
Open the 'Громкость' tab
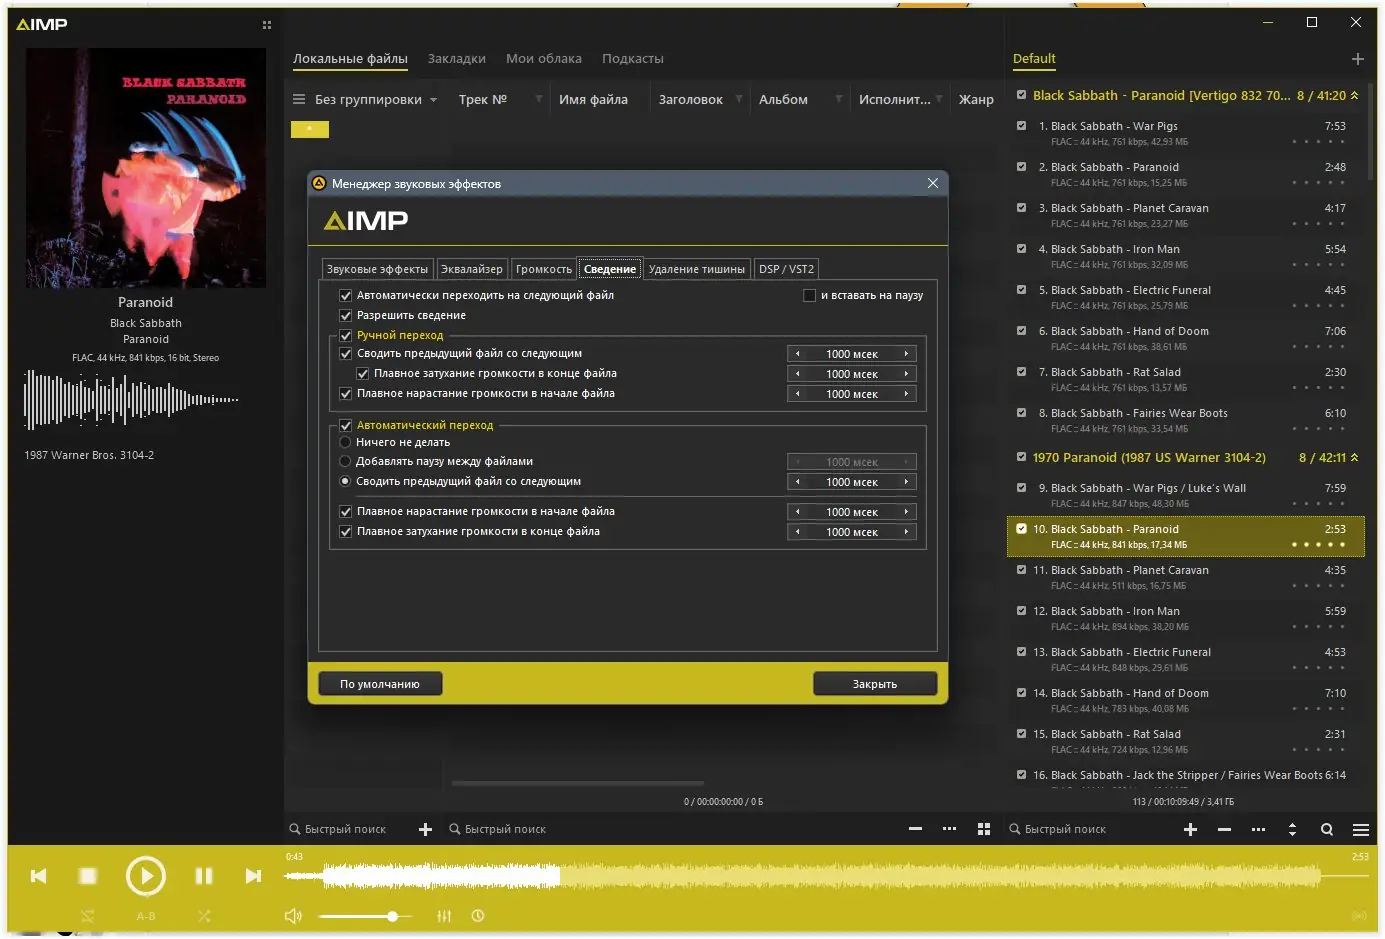(x=544, y=269)
